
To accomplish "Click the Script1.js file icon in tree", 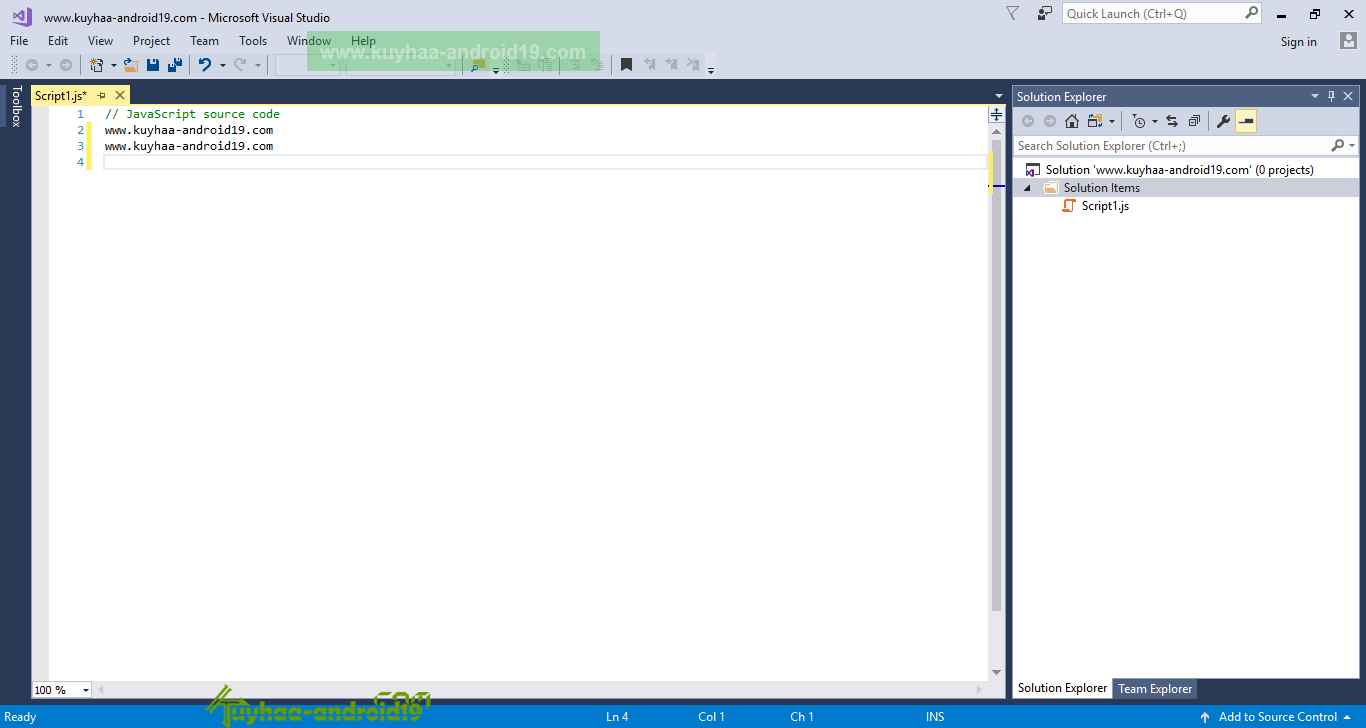I will [x=1069, y=206].
